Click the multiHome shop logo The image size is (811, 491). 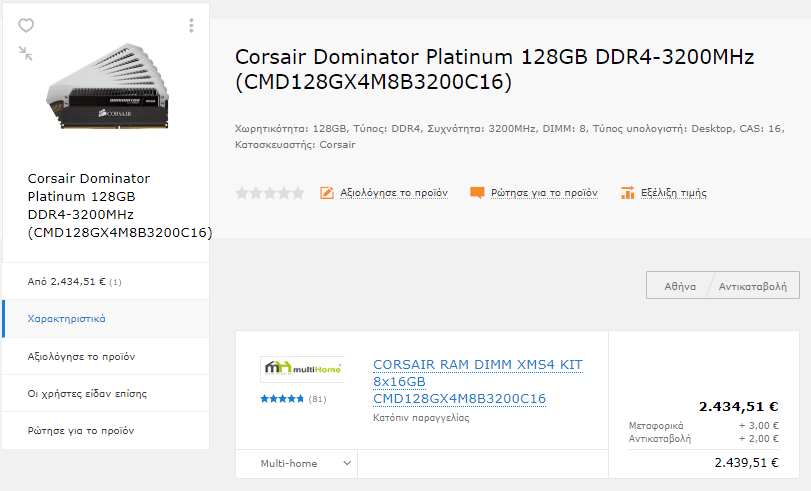(x=303, y=369)
